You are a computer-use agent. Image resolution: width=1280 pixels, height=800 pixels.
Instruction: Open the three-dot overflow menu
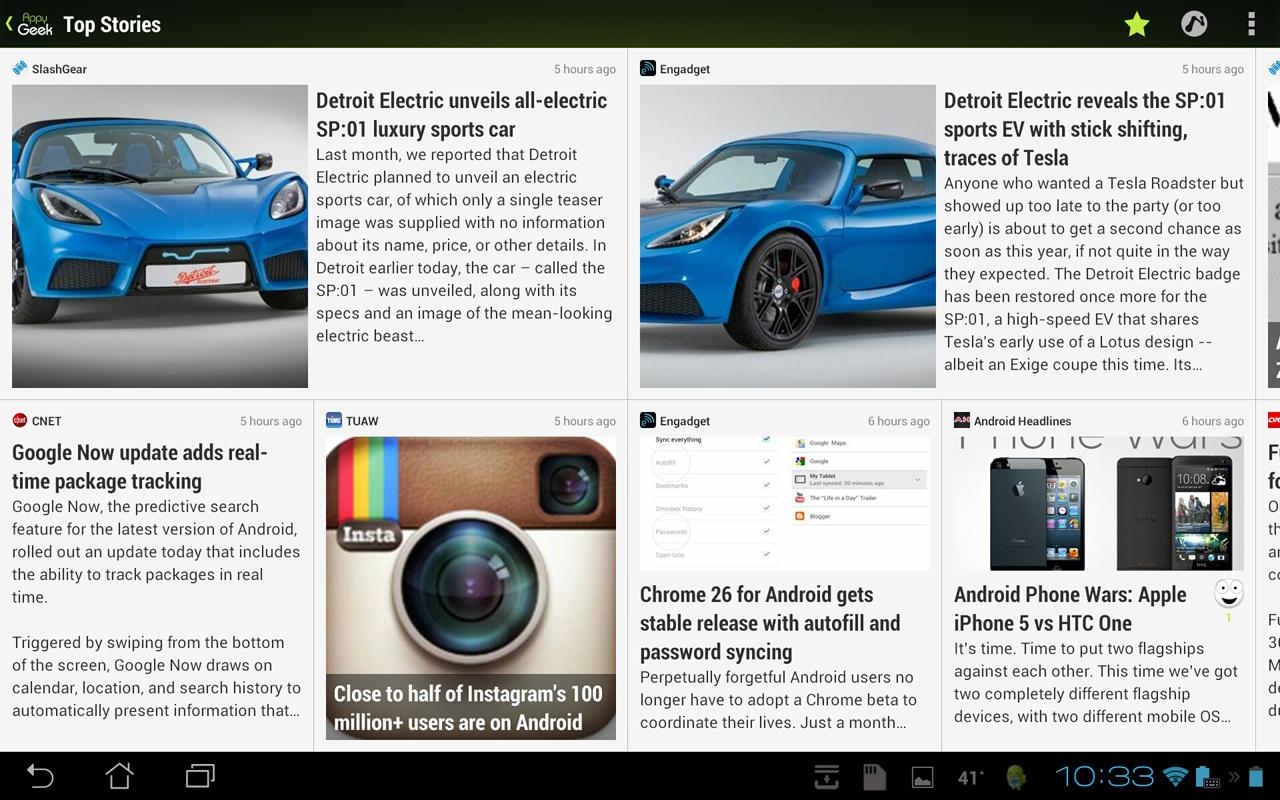(x=1251, y=24)
